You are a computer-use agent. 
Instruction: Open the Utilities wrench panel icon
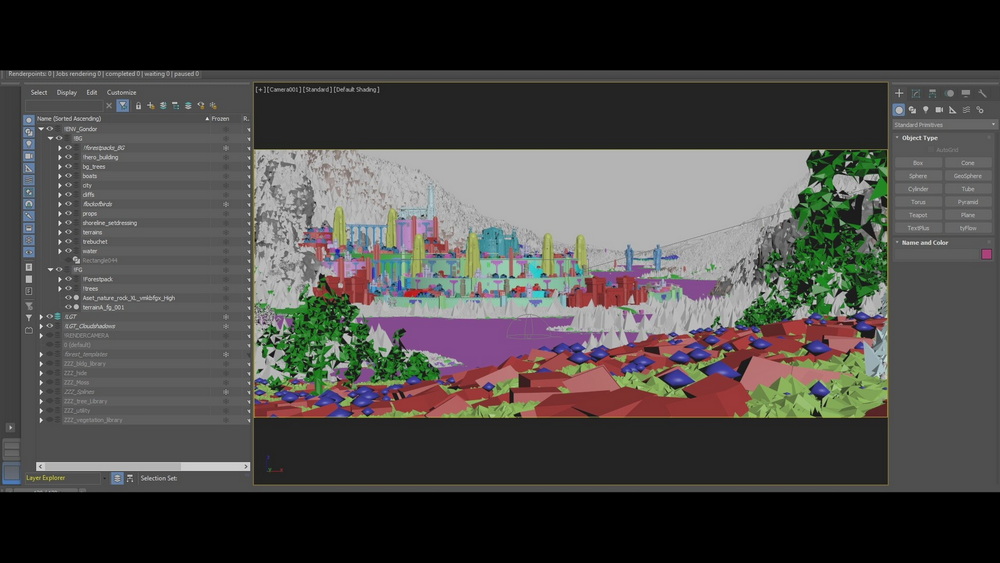[982, 94]
